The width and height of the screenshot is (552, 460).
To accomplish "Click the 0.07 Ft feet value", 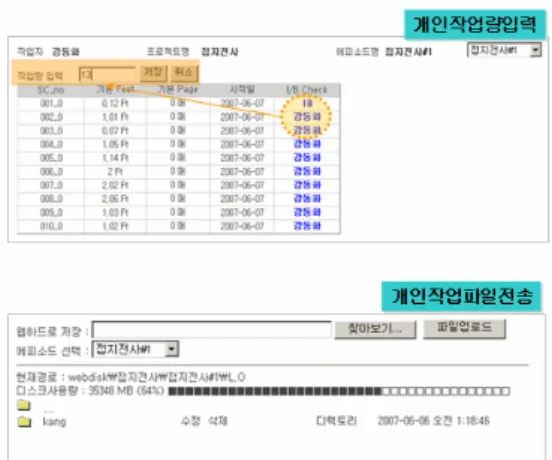I will tap(115, 131).
